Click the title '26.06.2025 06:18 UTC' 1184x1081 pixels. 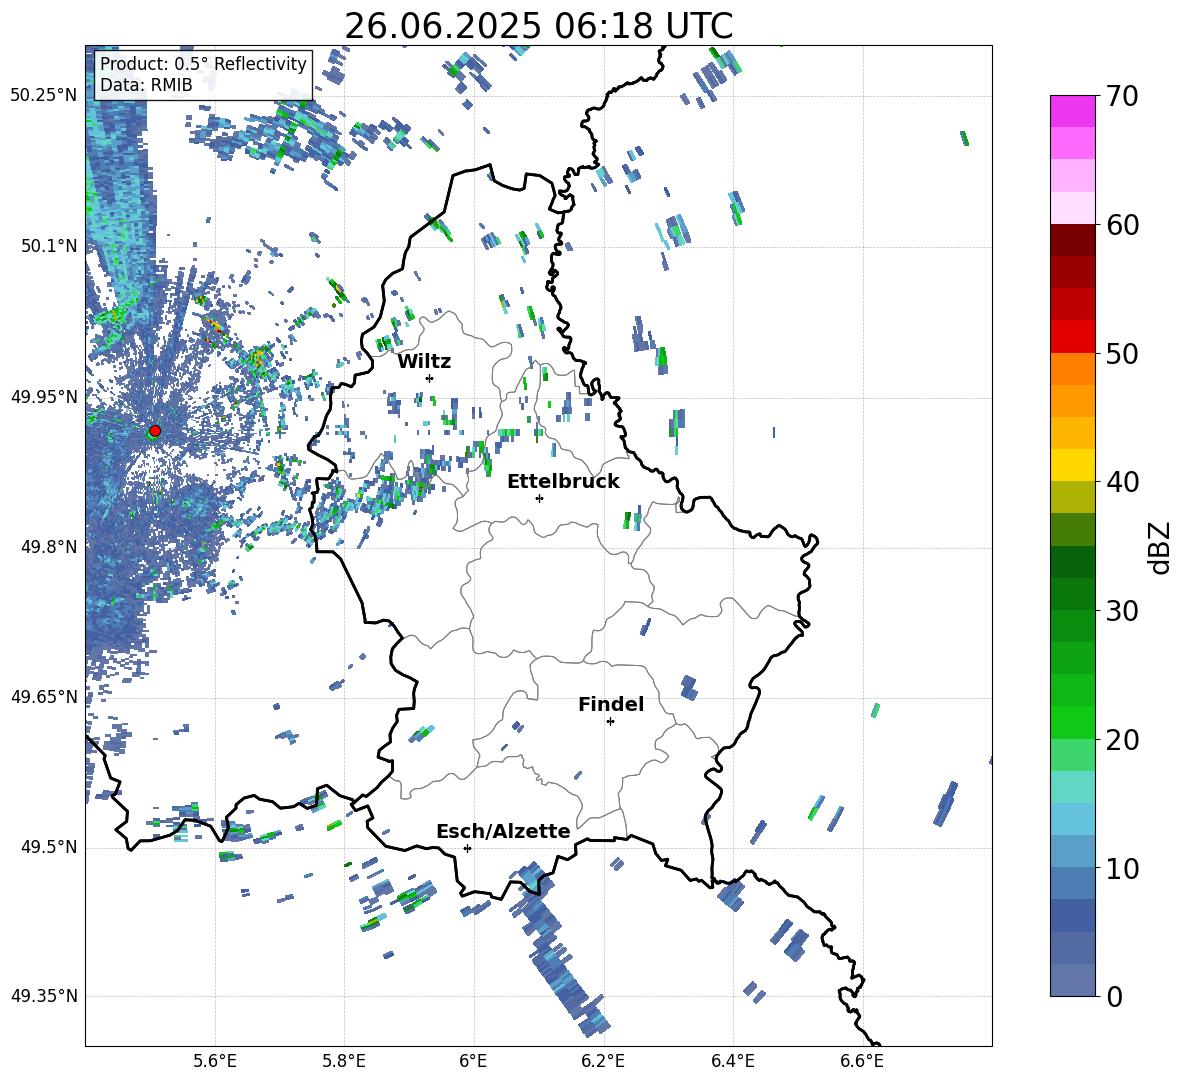(x=538, y=26)
